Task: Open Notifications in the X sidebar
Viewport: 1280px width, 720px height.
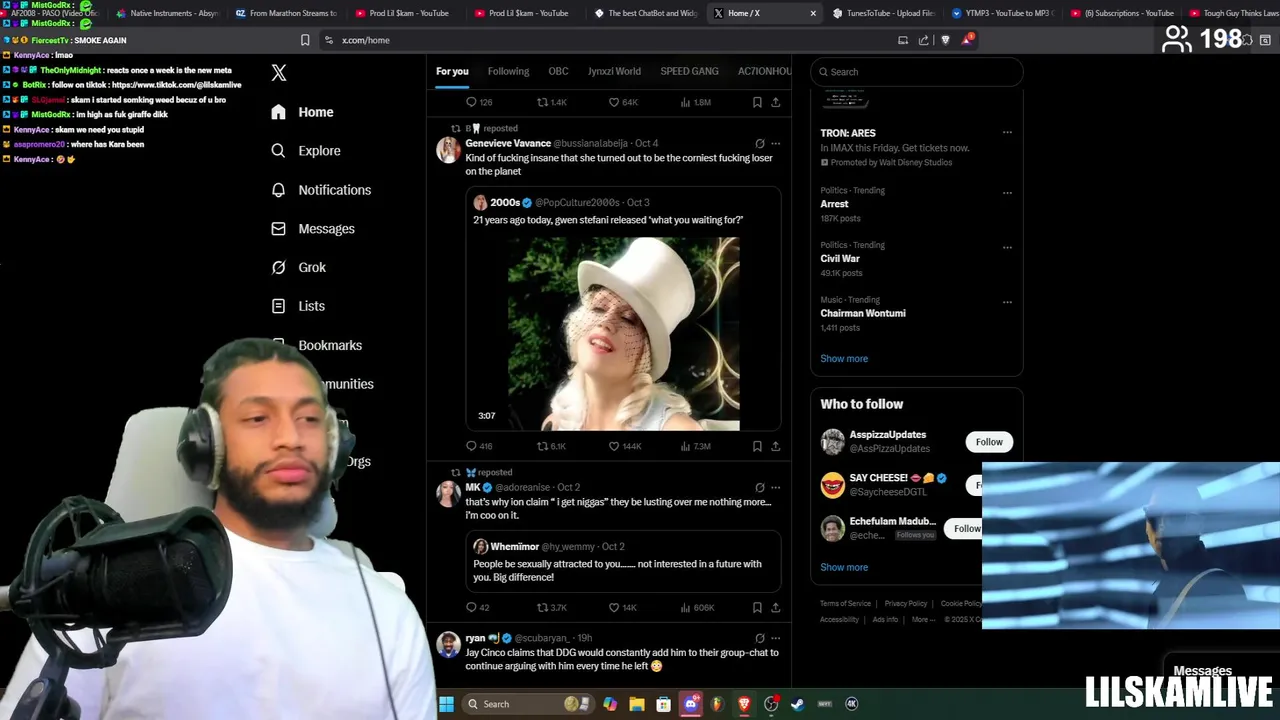Action: (321, 190)
